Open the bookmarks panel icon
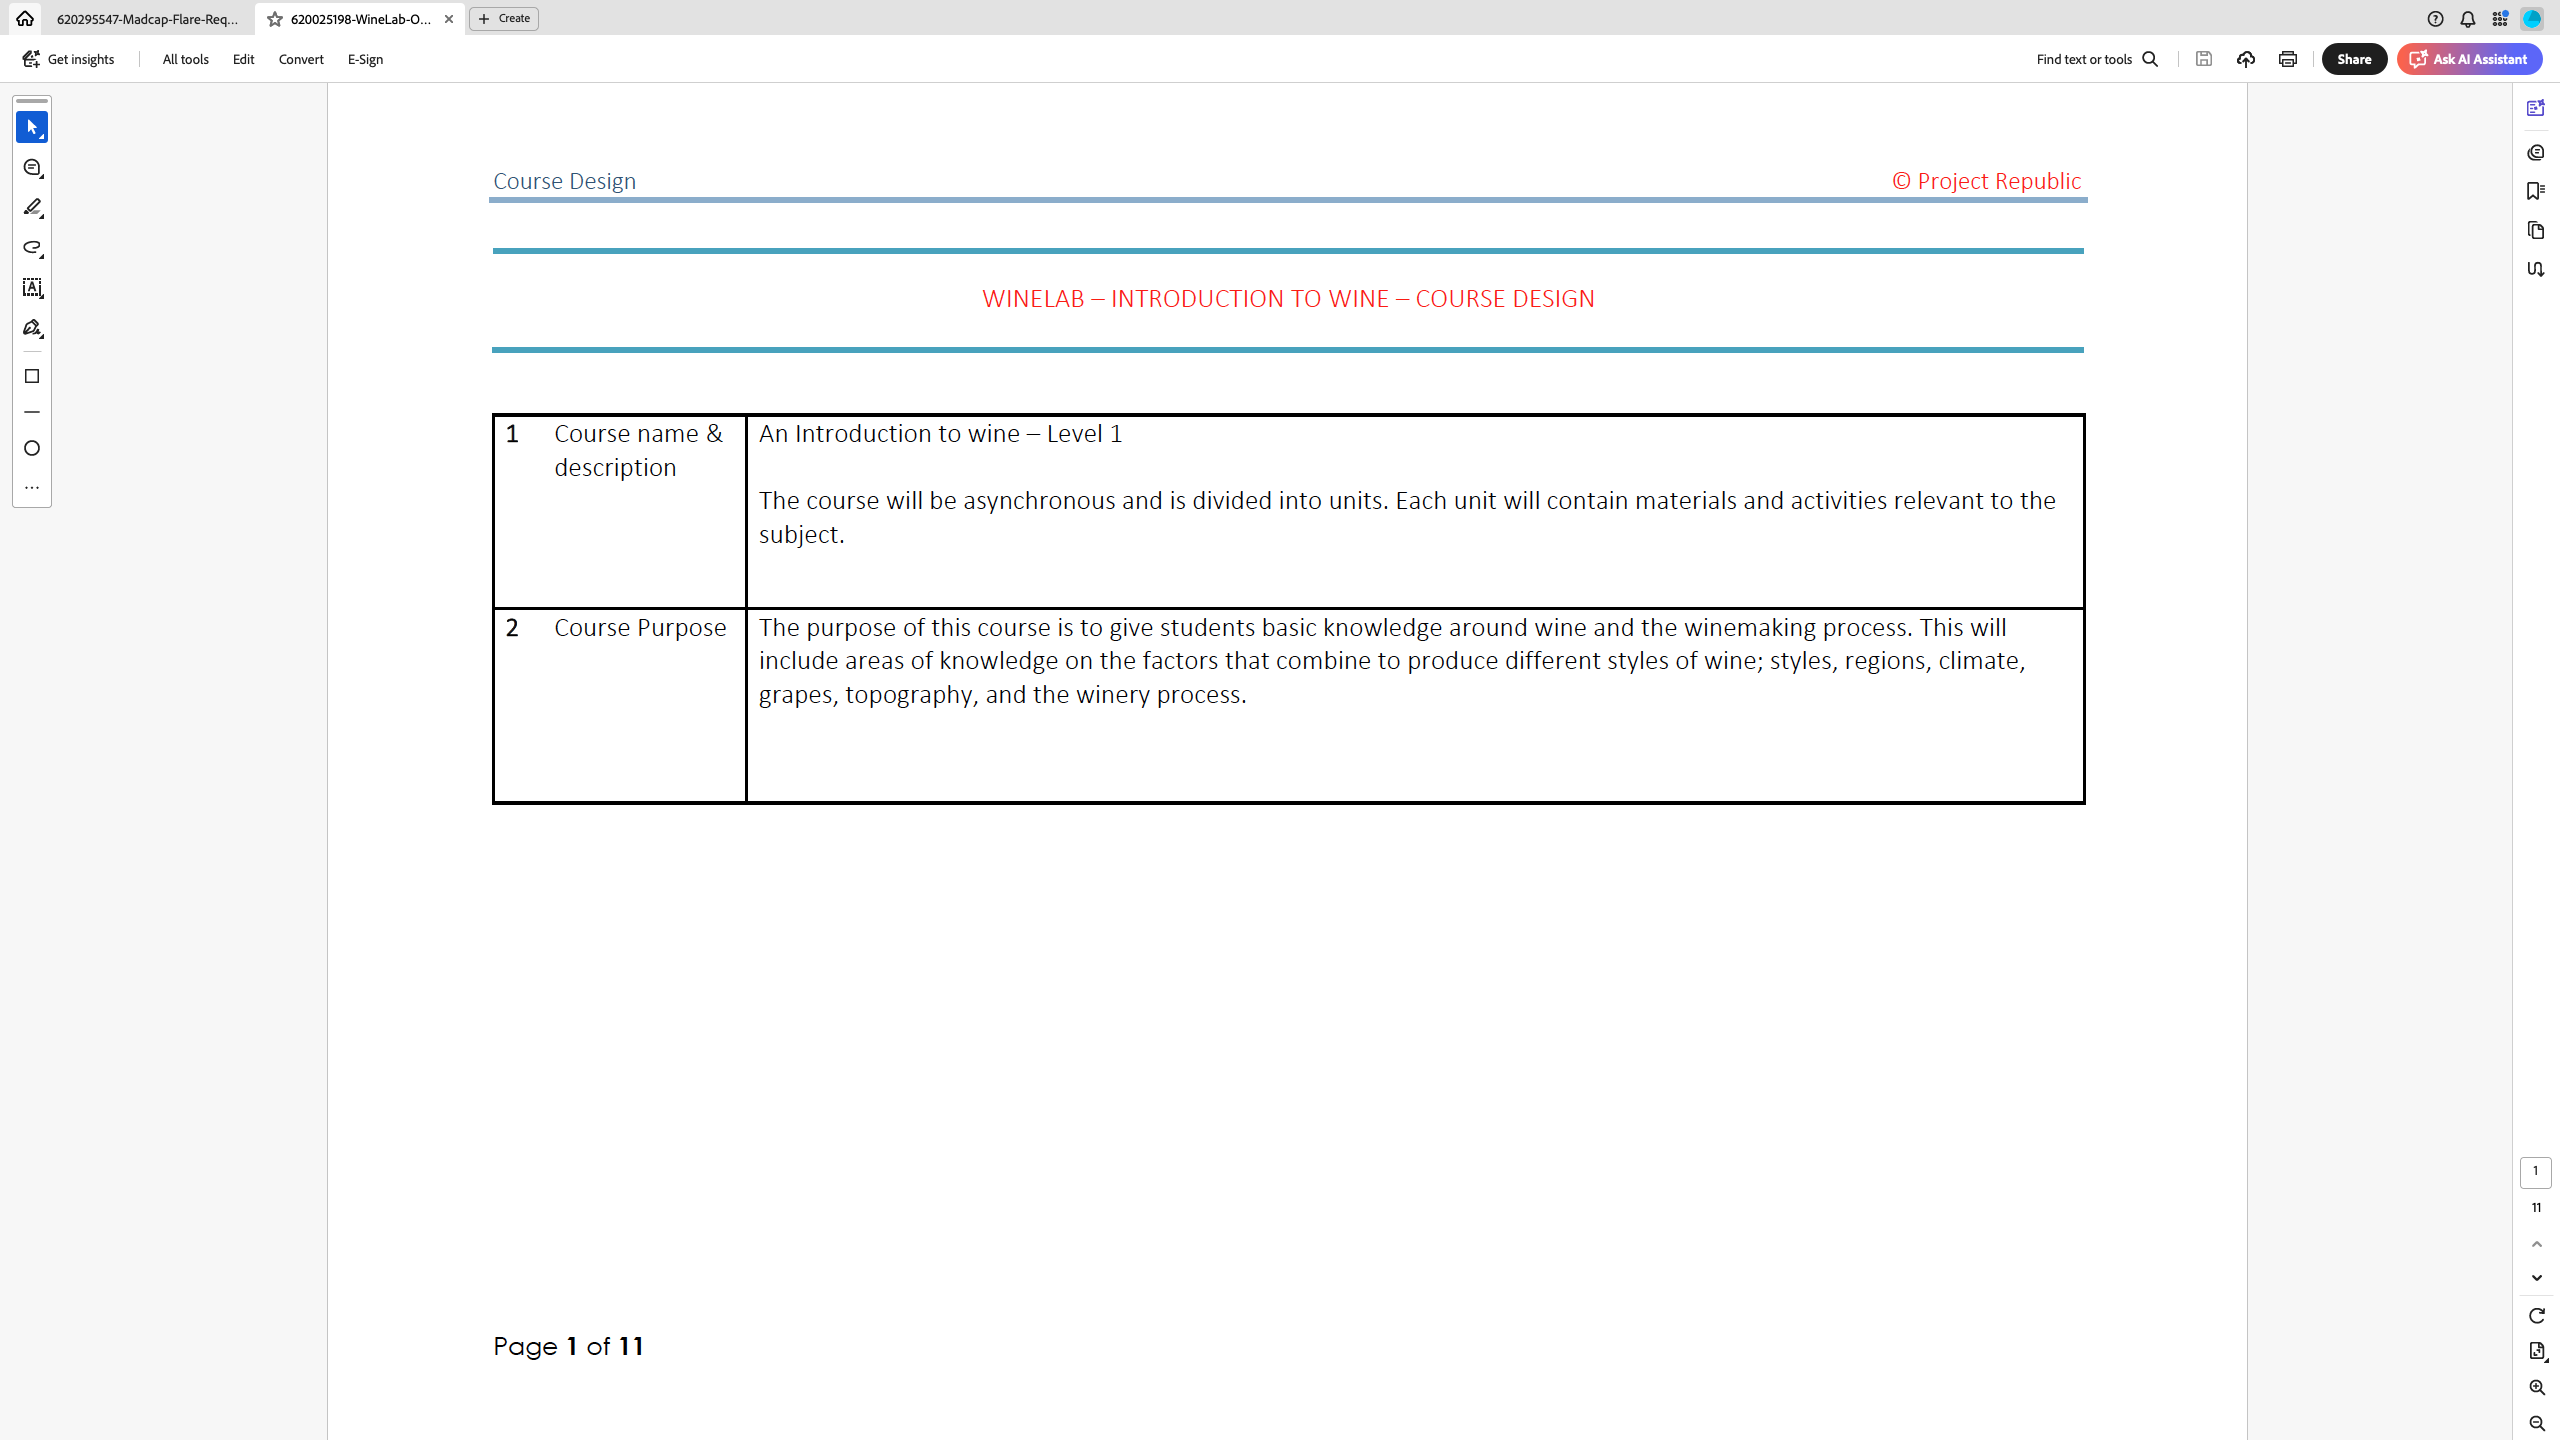 coord(2535,191)
